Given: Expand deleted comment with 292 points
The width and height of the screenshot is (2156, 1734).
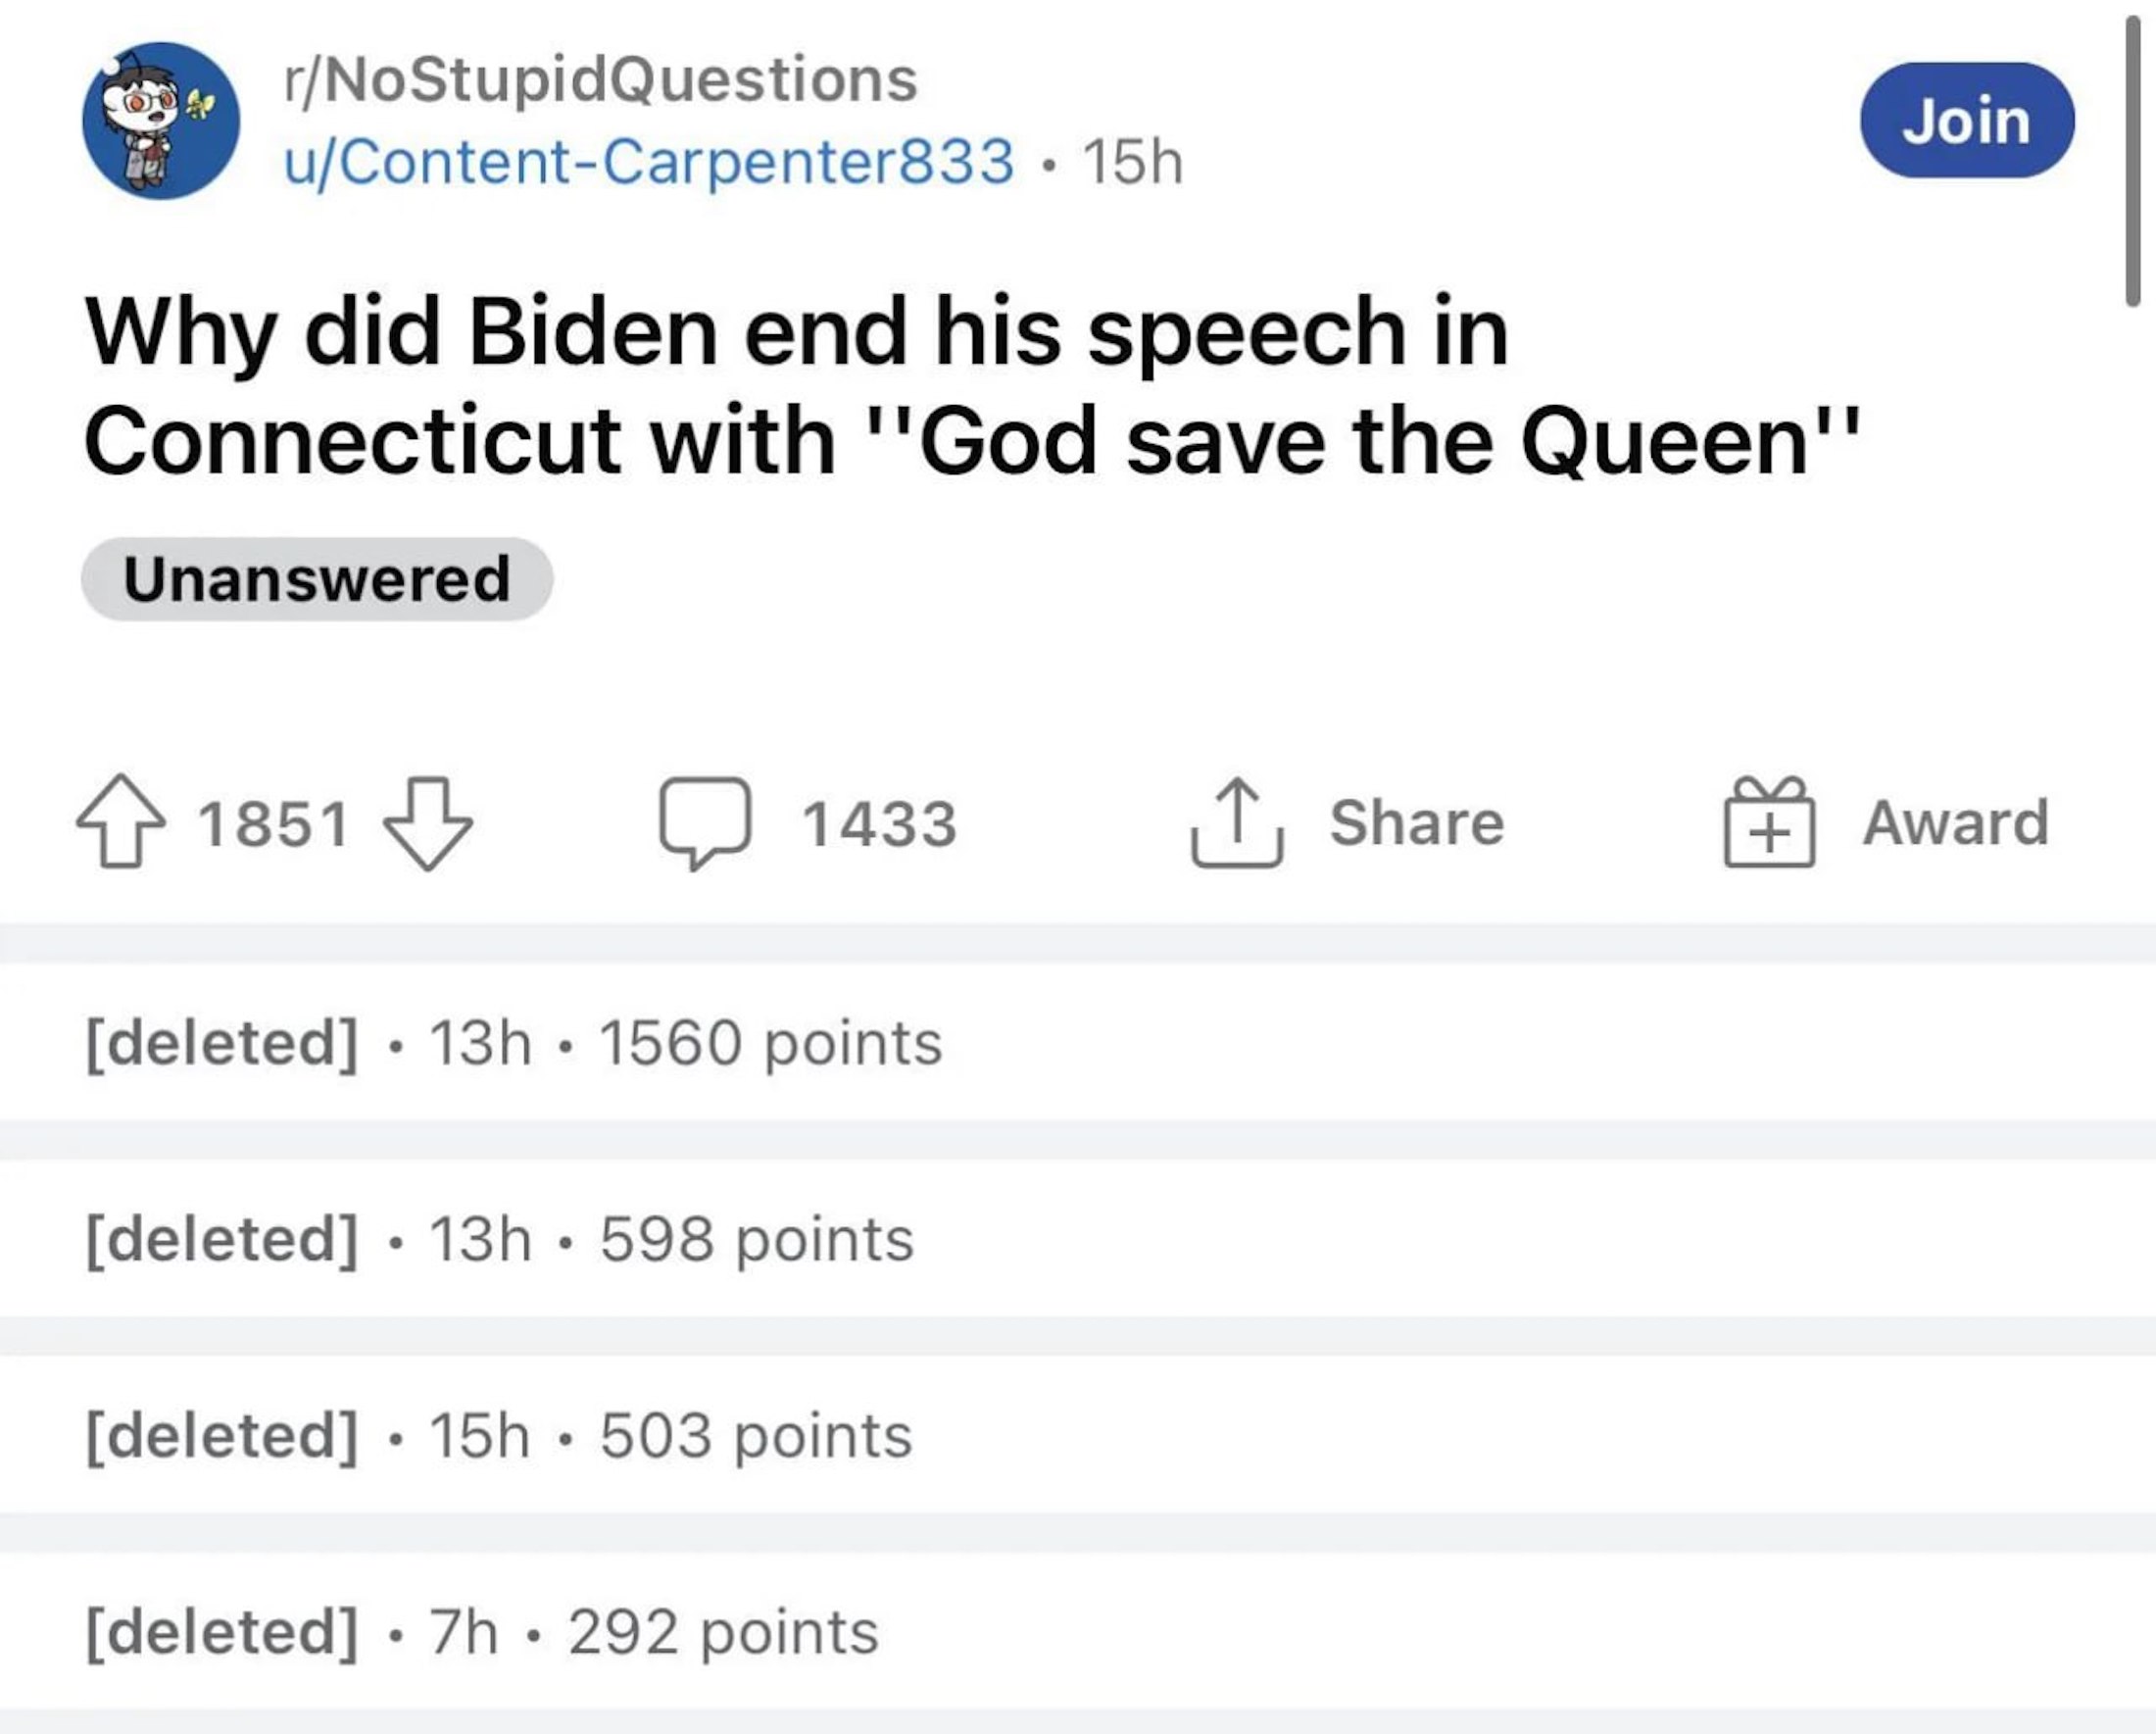Looking at the screenshot, I should 482,1632.
